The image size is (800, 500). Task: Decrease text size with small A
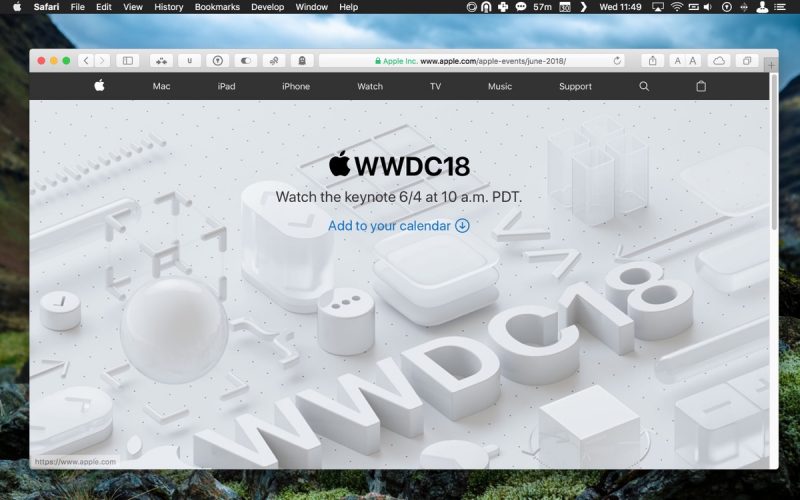tap(677, 61)
